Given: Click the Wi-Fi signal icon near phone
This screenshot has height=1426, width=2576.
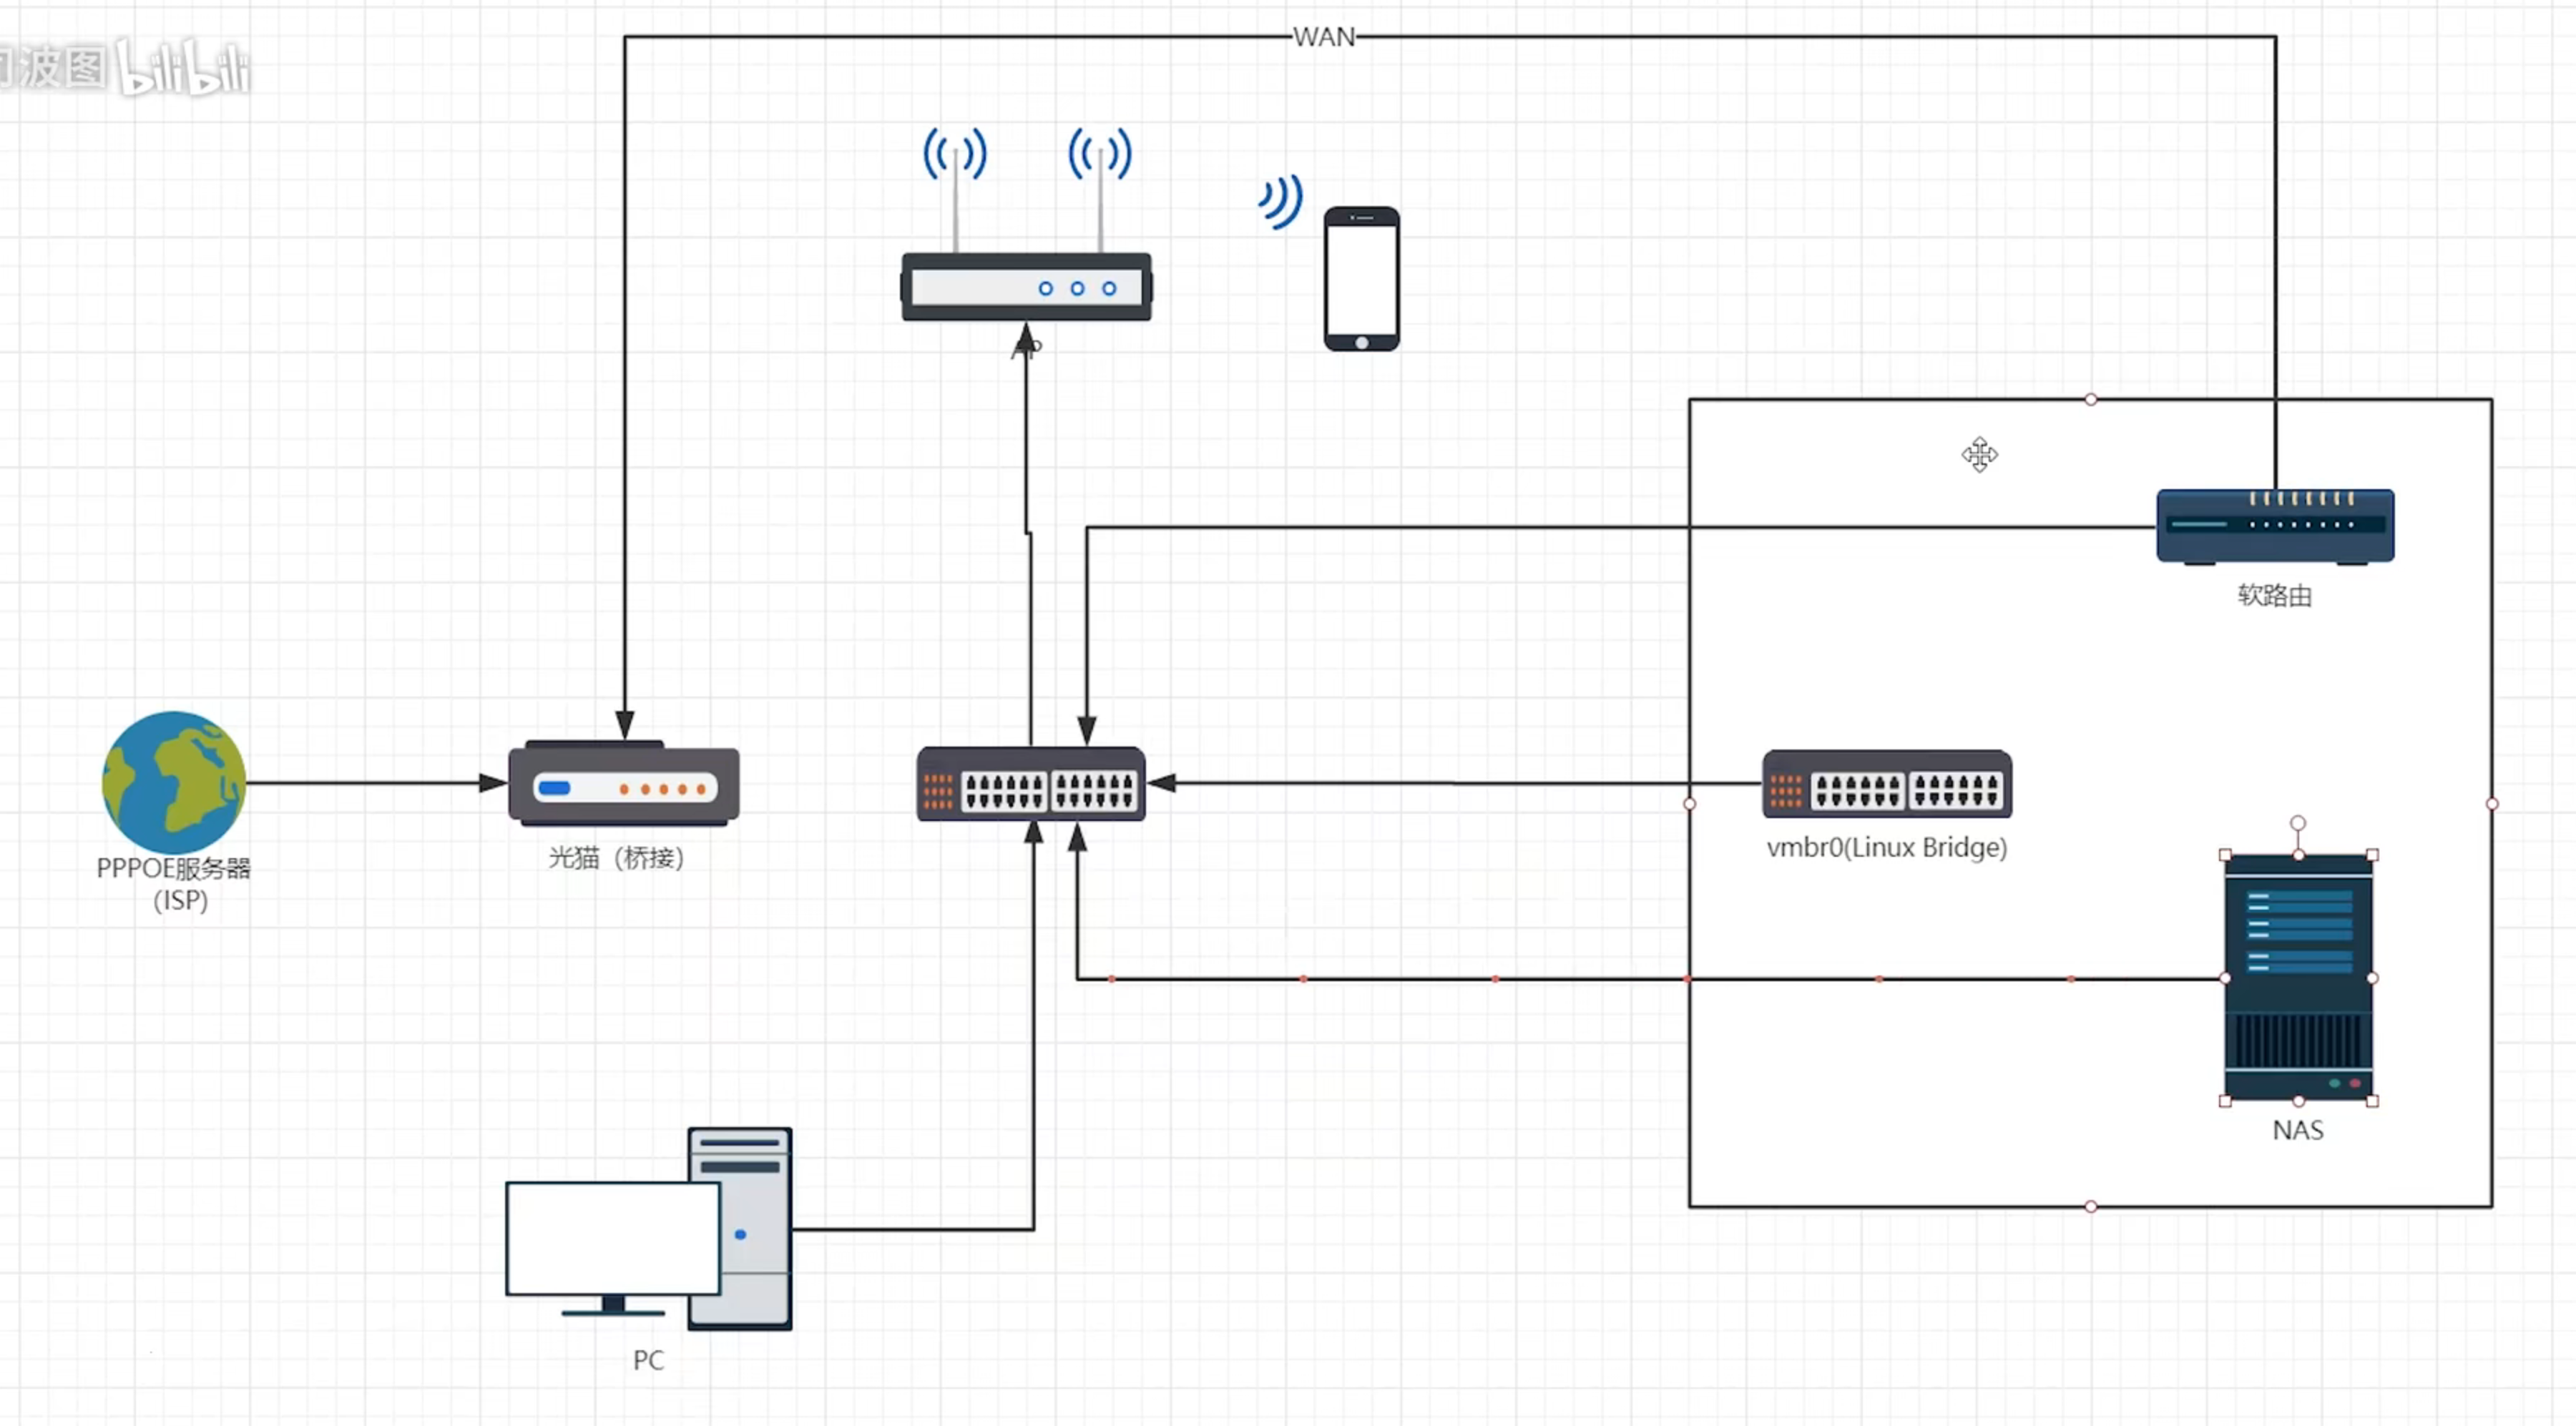Looking at the screenshot, I should (x=1282, y=200).
